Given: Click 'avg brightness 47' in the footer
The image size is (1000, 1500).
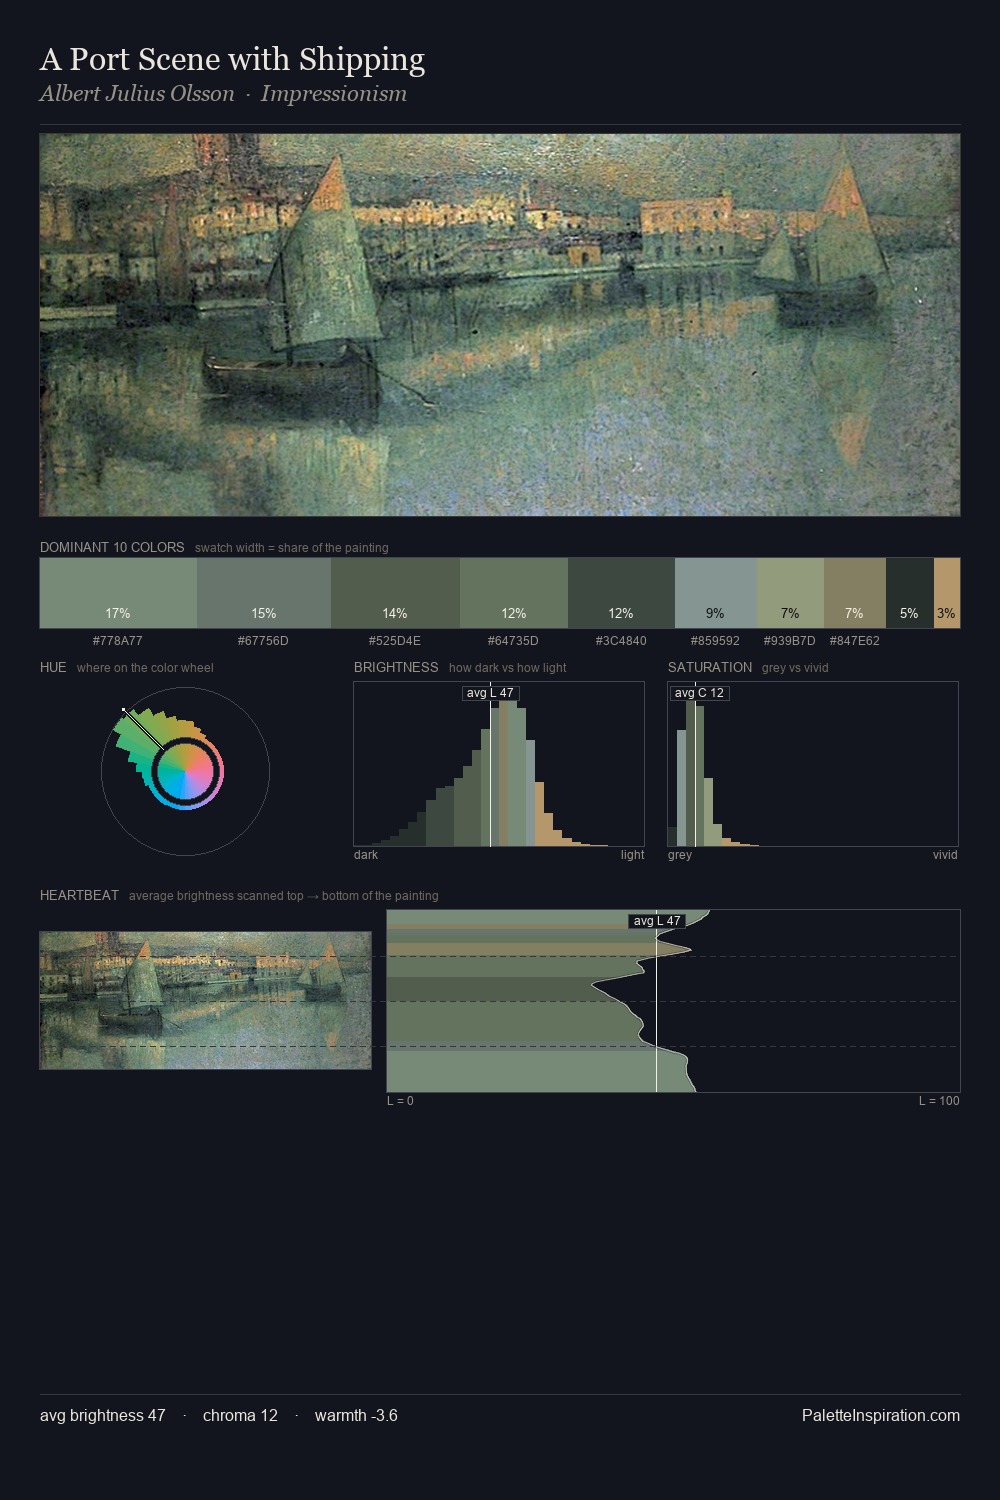Looking at the screenshot, I should [x=103, y=1415].
